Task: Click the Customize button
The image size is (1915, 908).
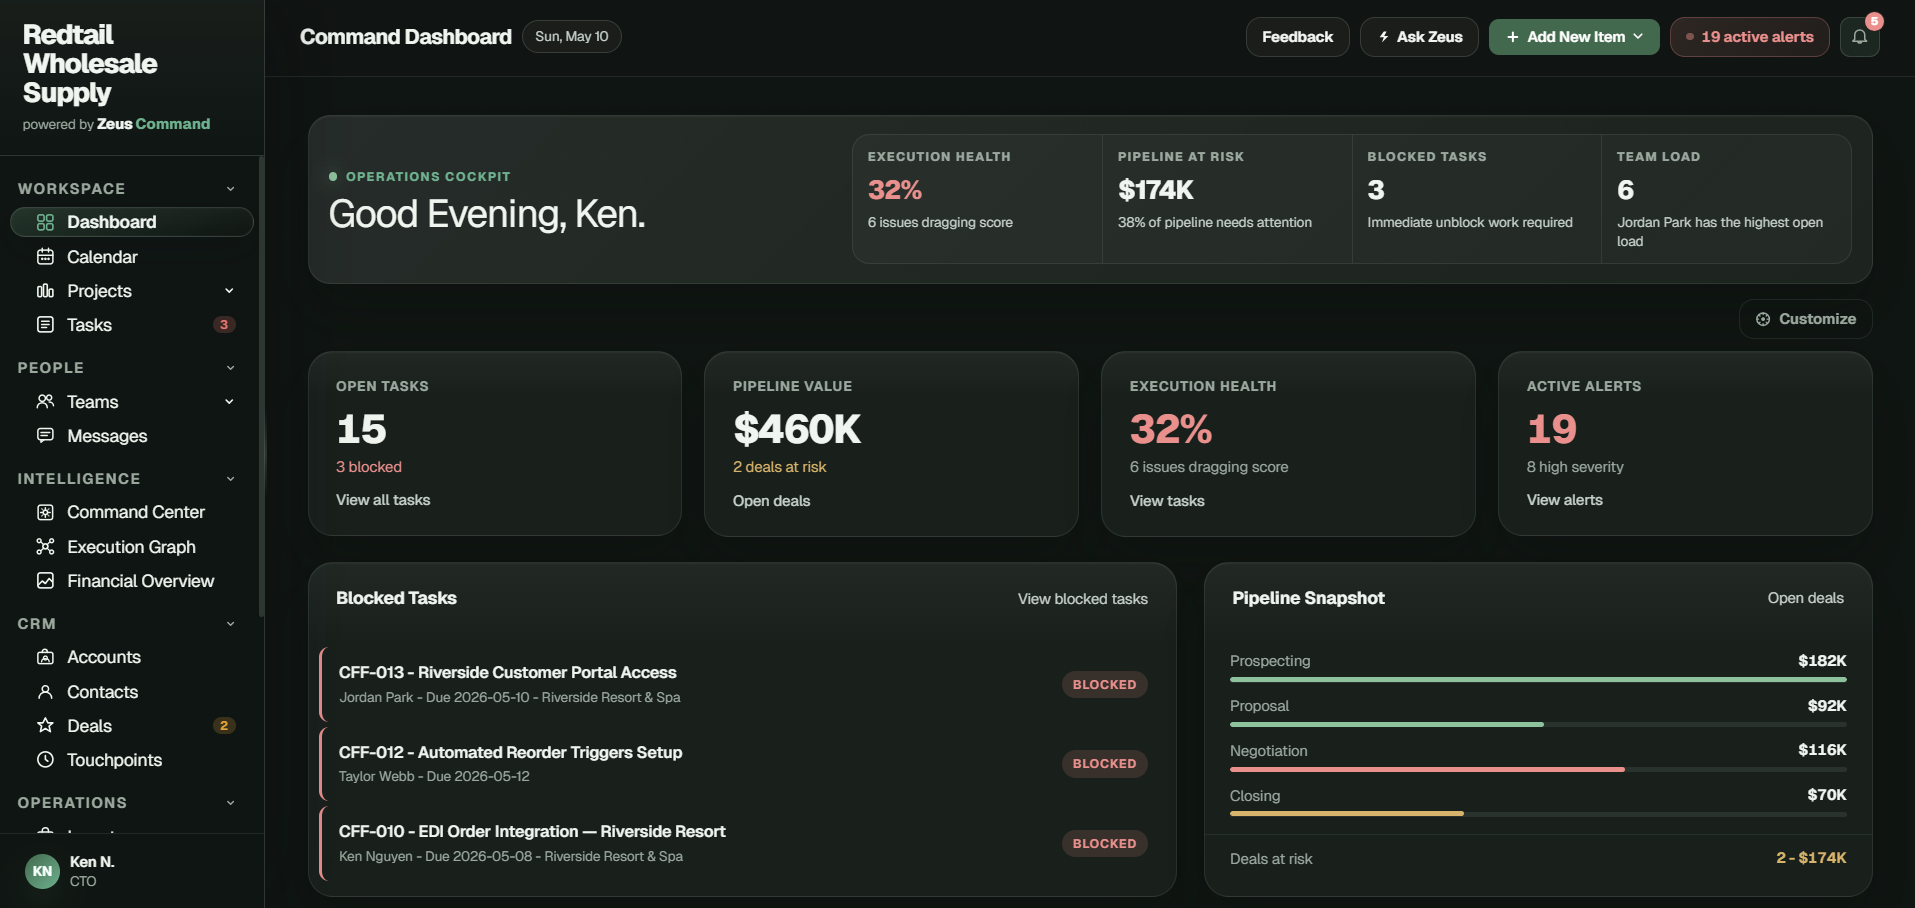Action: 1806,319
